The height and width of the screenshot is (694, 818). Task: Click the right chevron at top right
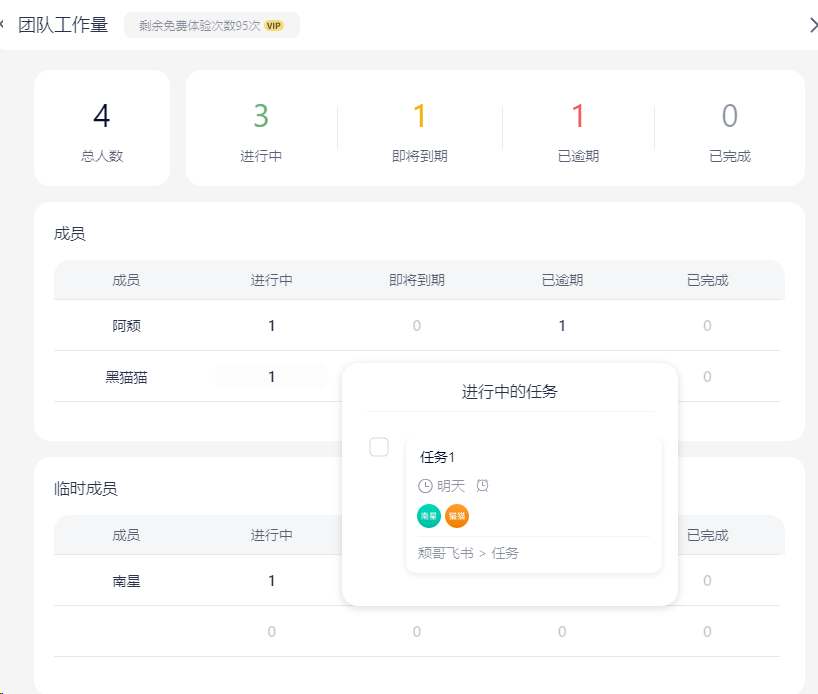[x=812, y=26]
